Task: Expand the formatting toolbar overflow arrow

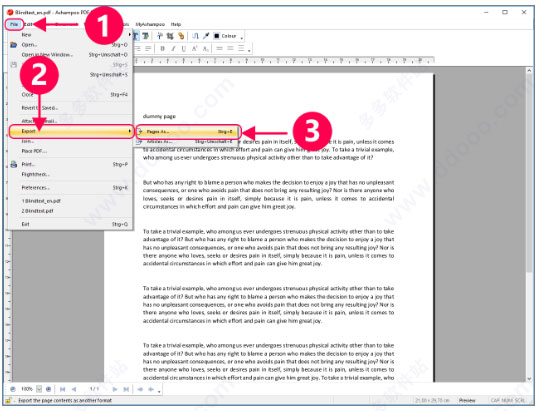Action: coord(249,51)
